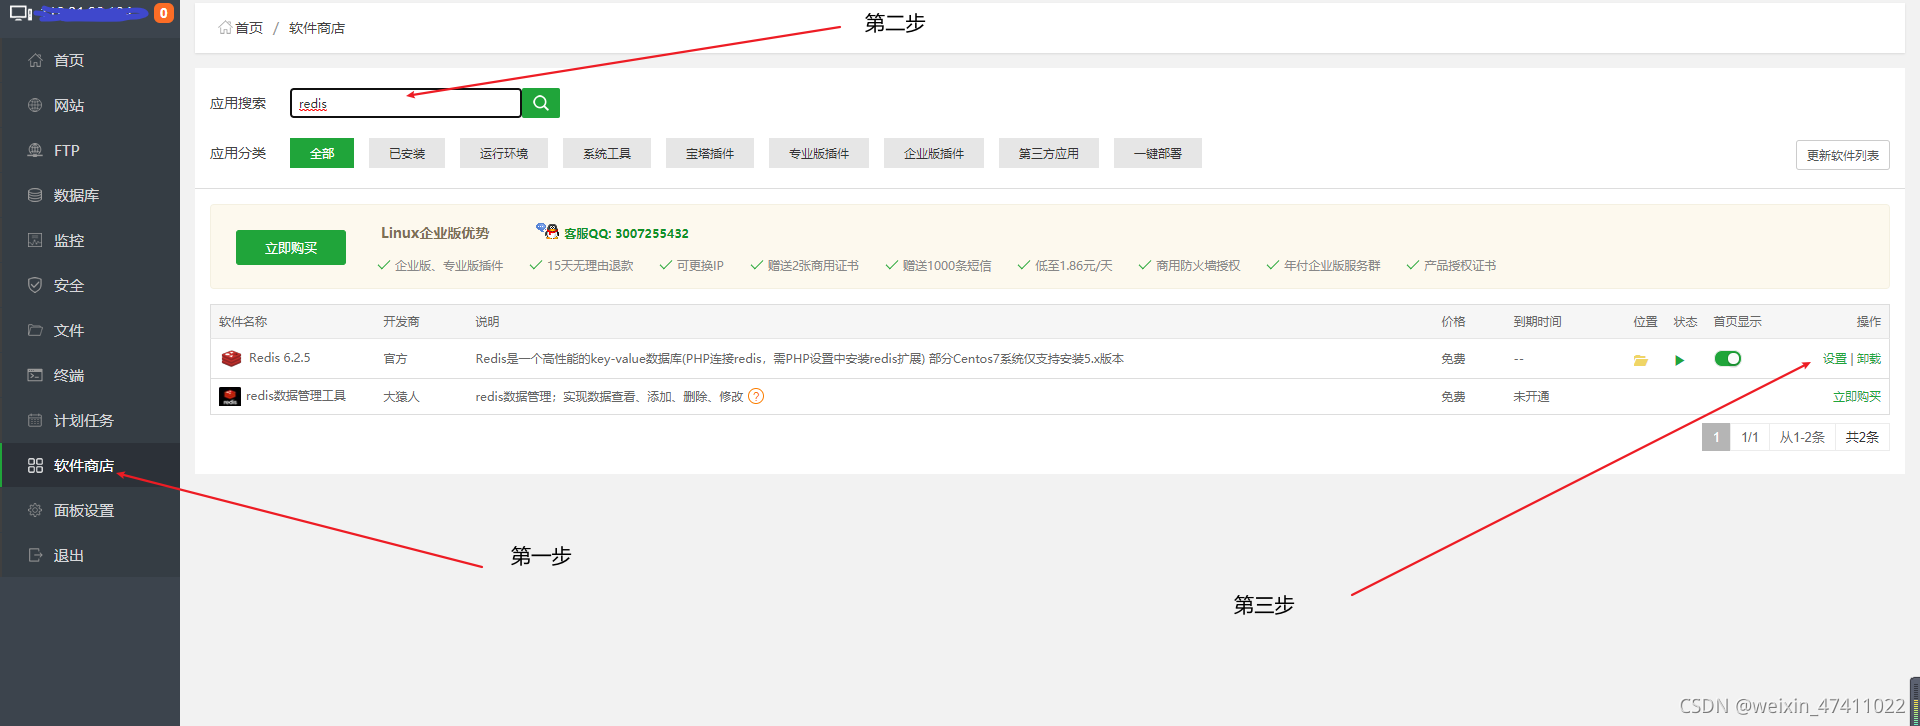Click the green 立即购买 banner button
Viewport: 1920px width, 726px height.
coord(291,248)
